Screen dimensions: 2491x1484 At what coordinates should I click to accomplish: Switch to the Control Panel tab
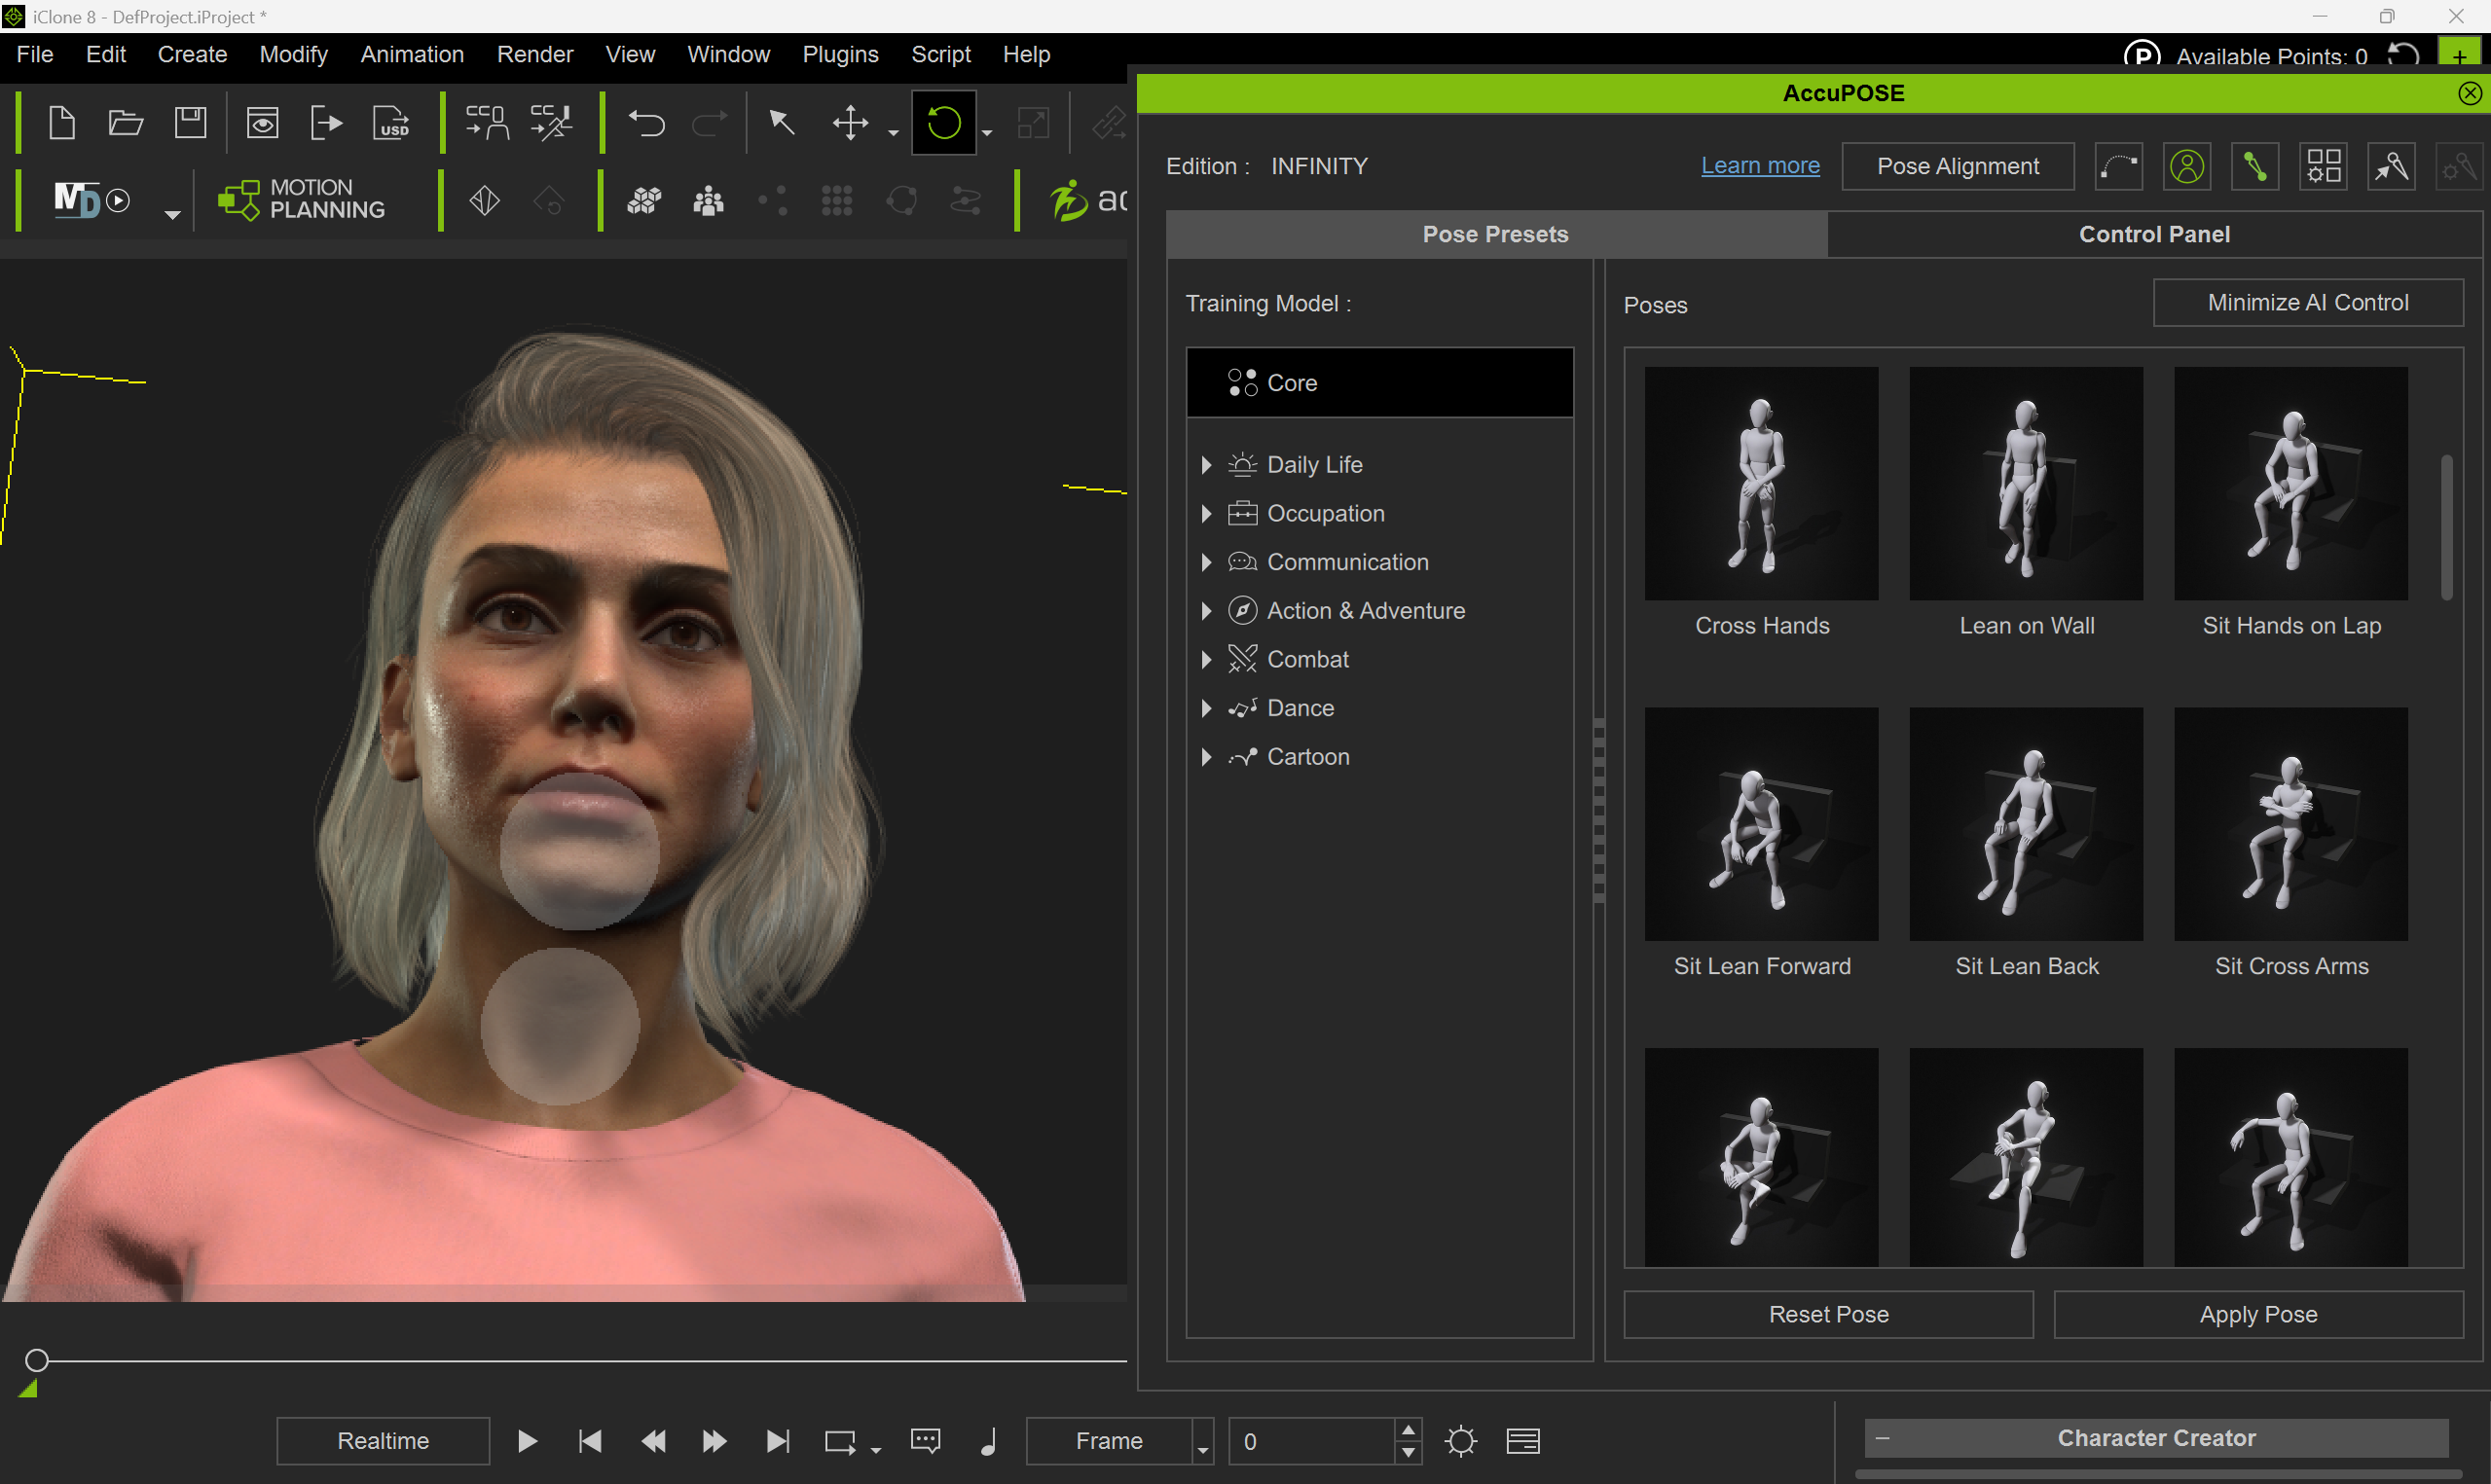tap(2154, 234)
